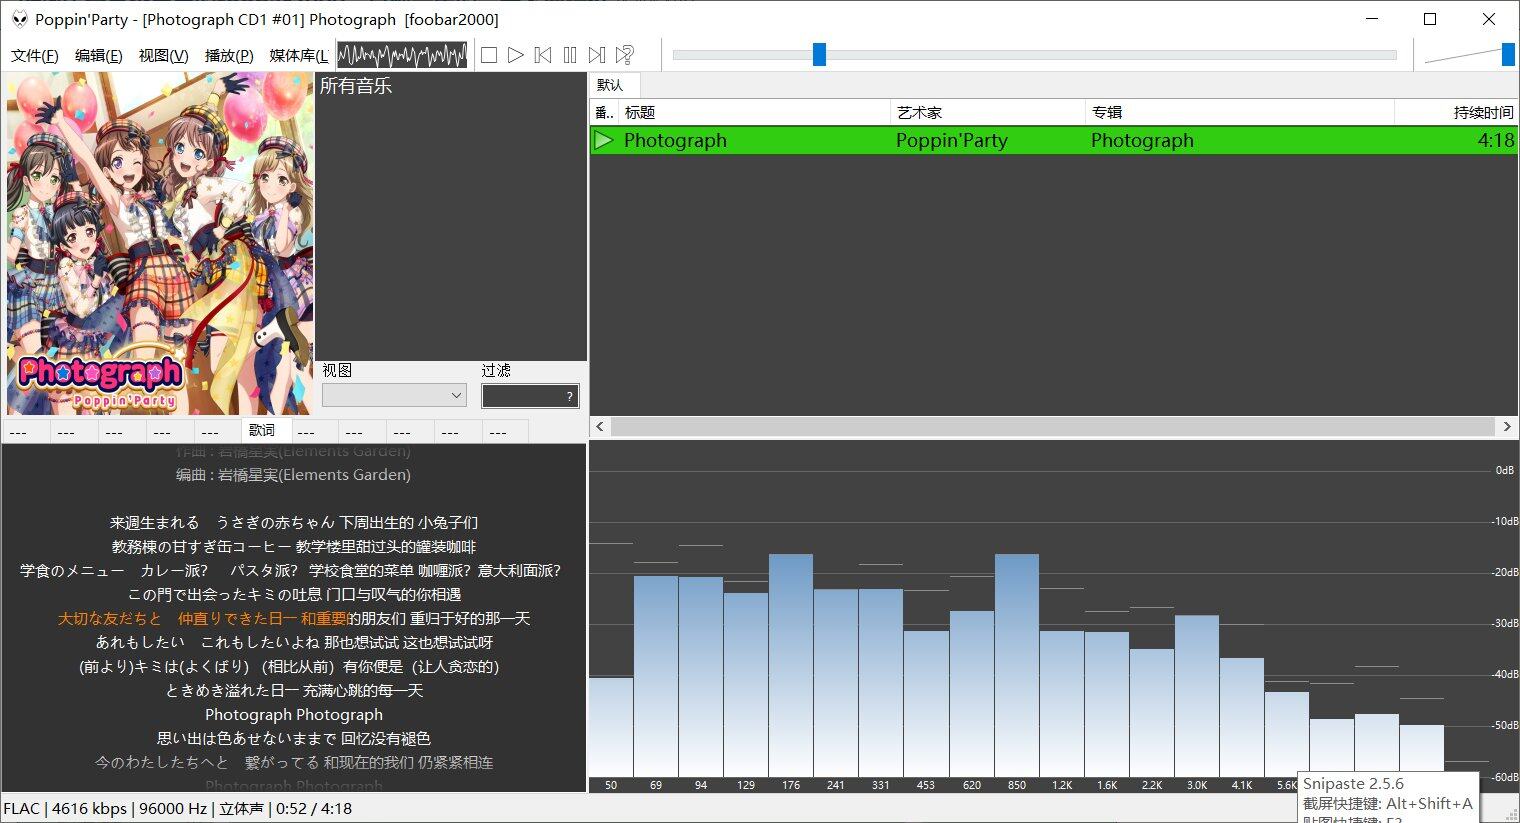Click Poppin'Party in the artist column
The width and height of the screenshot is (1520, 823).
[952, 140]
